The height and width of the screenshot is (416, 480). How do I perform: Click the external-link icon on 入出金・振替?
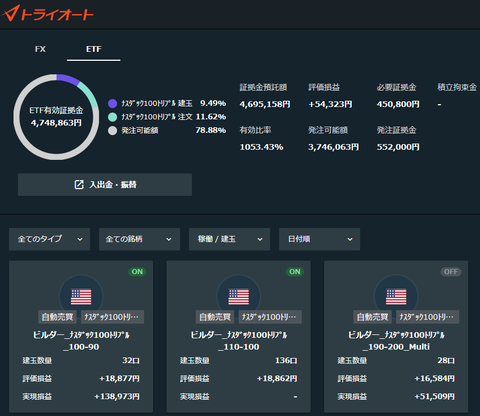tap(79, 184)
